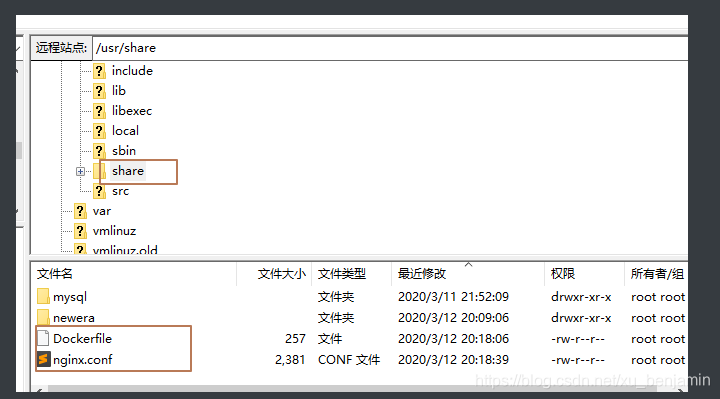
Task: Select the local folder in tree
Action: point(125,131)
